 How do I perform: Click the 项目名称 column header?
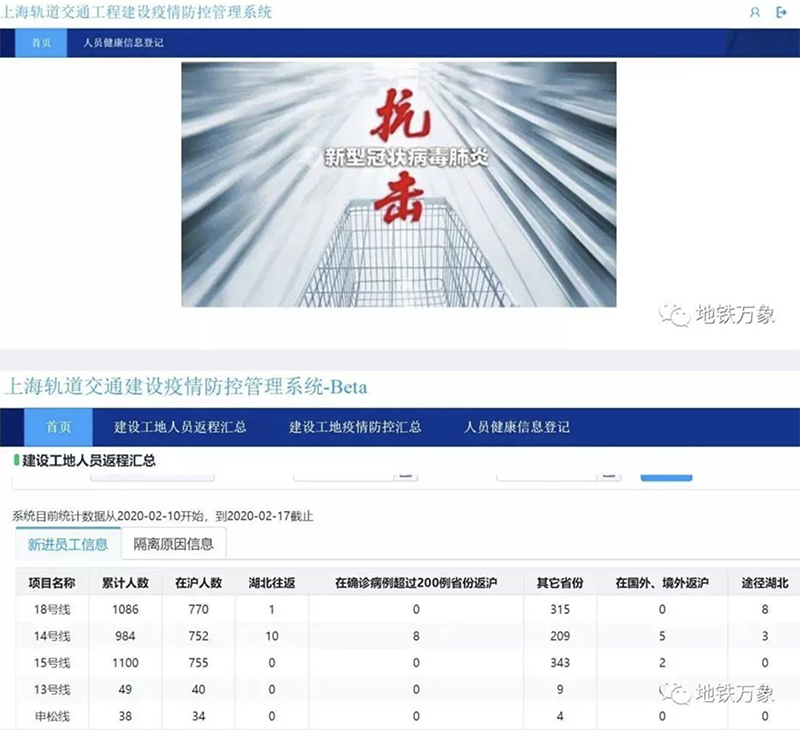coord(52,583)
